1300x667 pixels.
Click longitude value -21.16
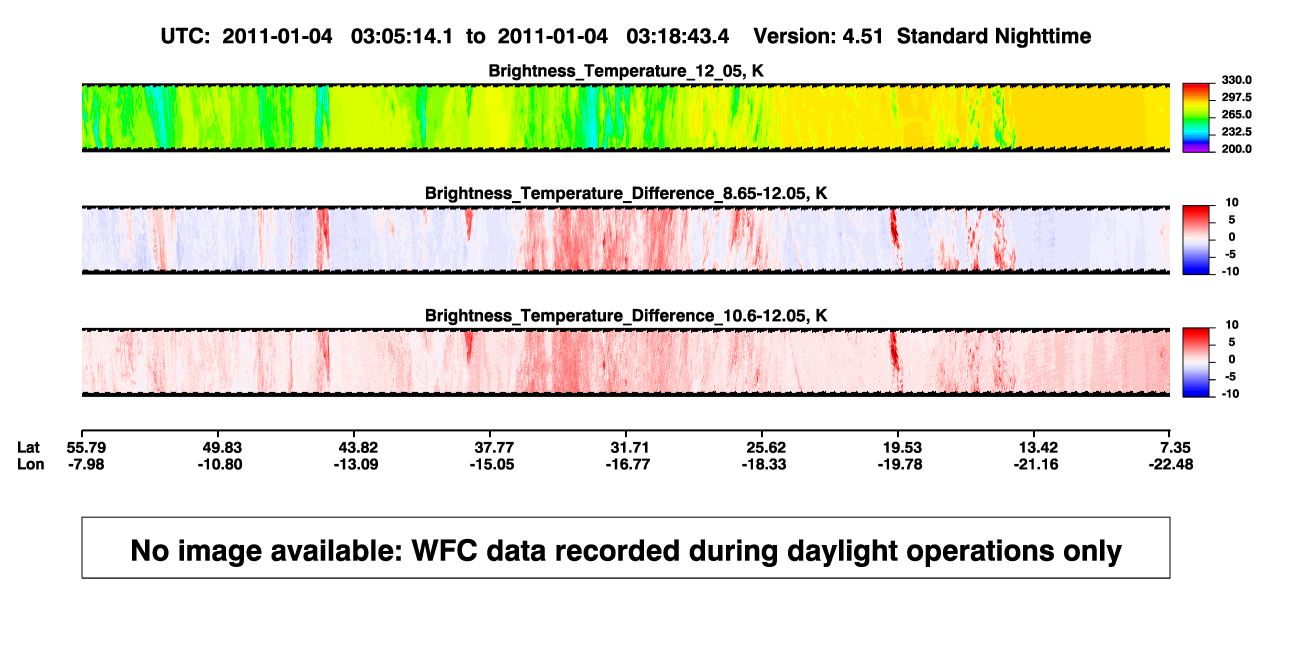tap(1038, 464)
